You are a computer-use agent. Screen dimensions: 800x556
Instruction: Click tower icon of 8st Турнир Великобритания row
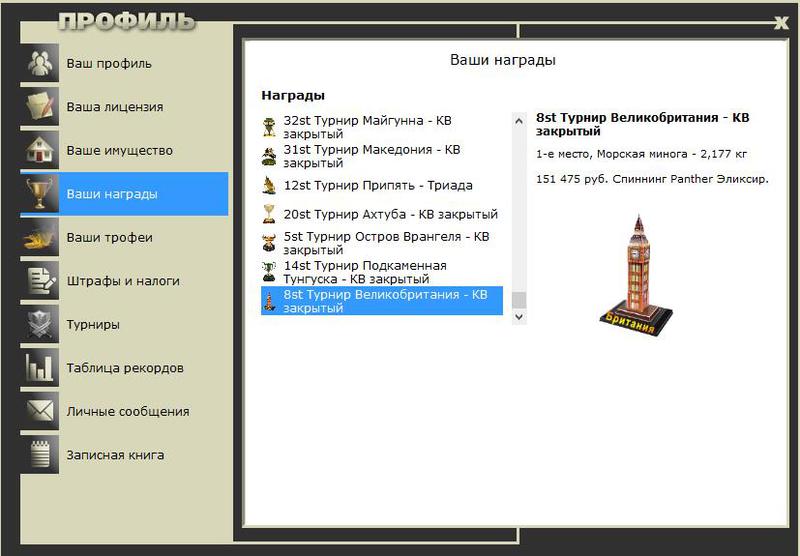pyautogui.click(x=269, y=301)
